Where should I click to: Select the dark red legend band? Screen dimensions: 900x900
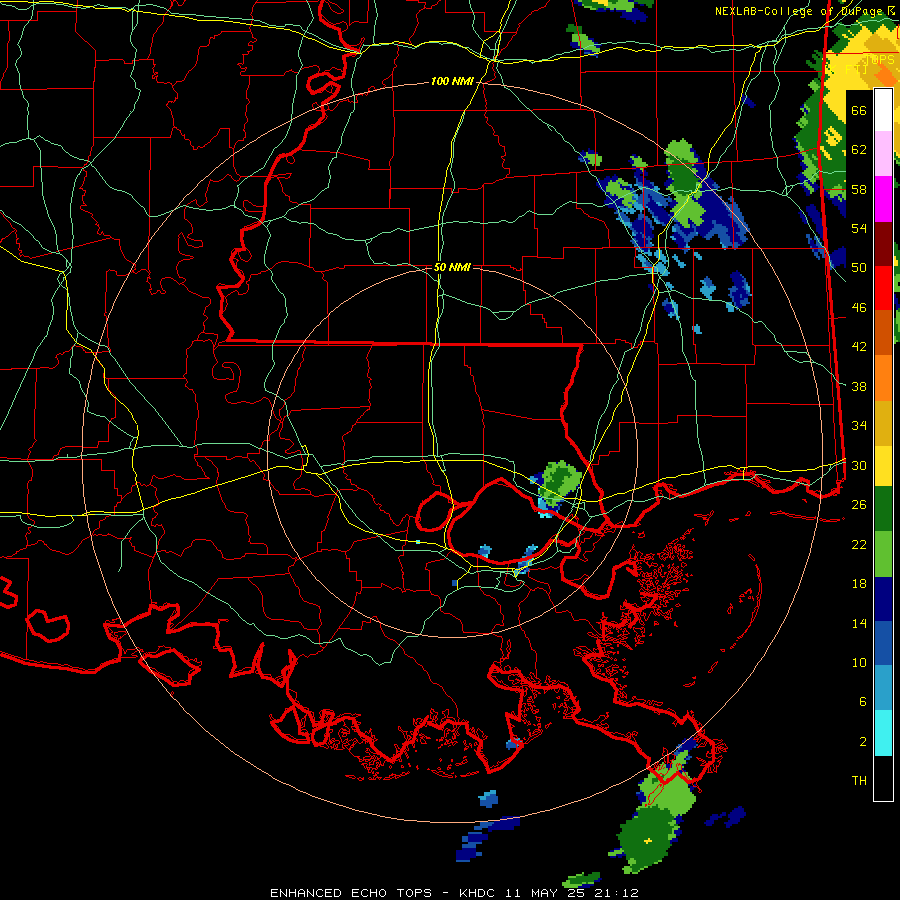(x=883, y=245)
